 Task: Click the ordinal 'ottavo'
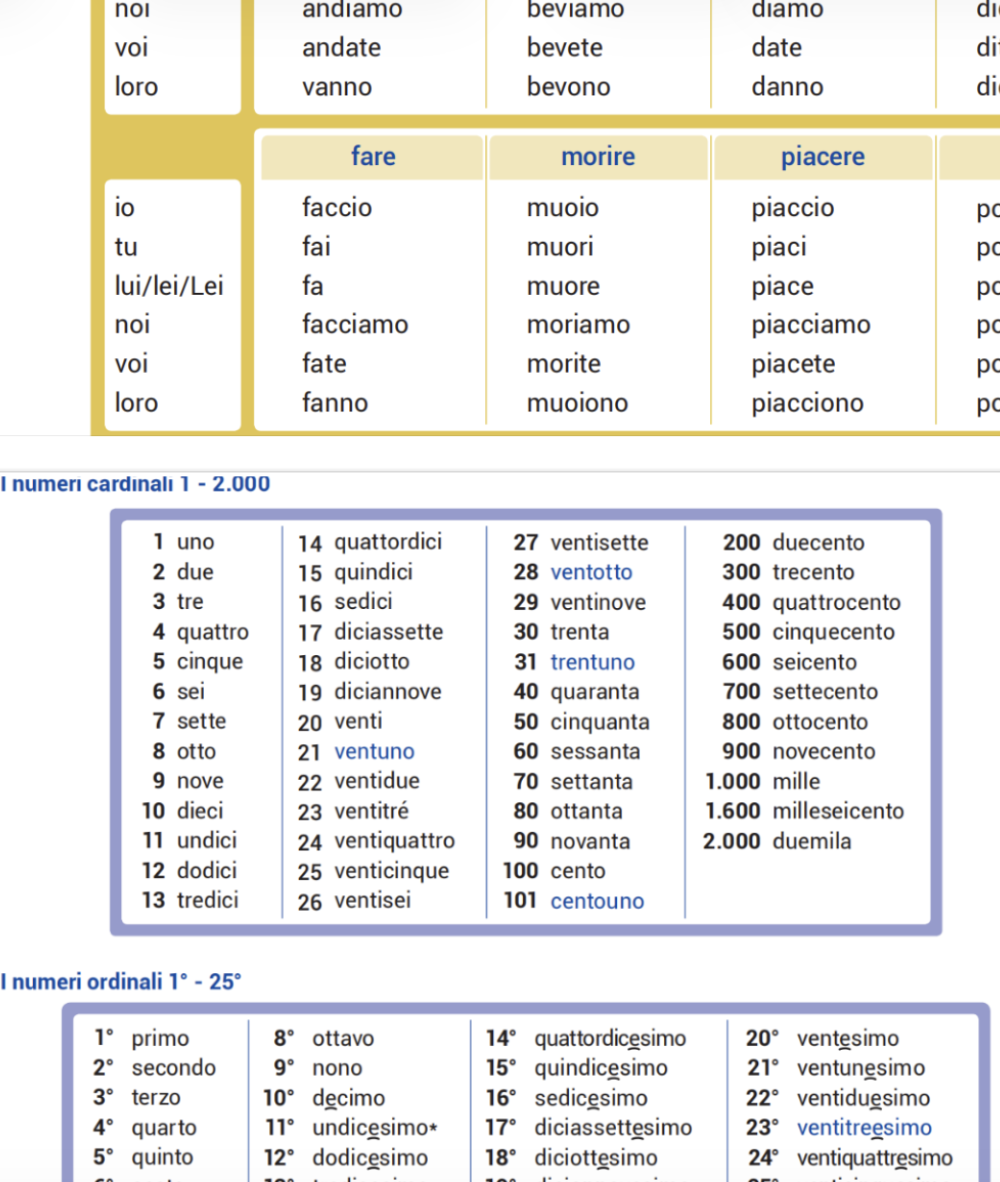pos(343,1039)
